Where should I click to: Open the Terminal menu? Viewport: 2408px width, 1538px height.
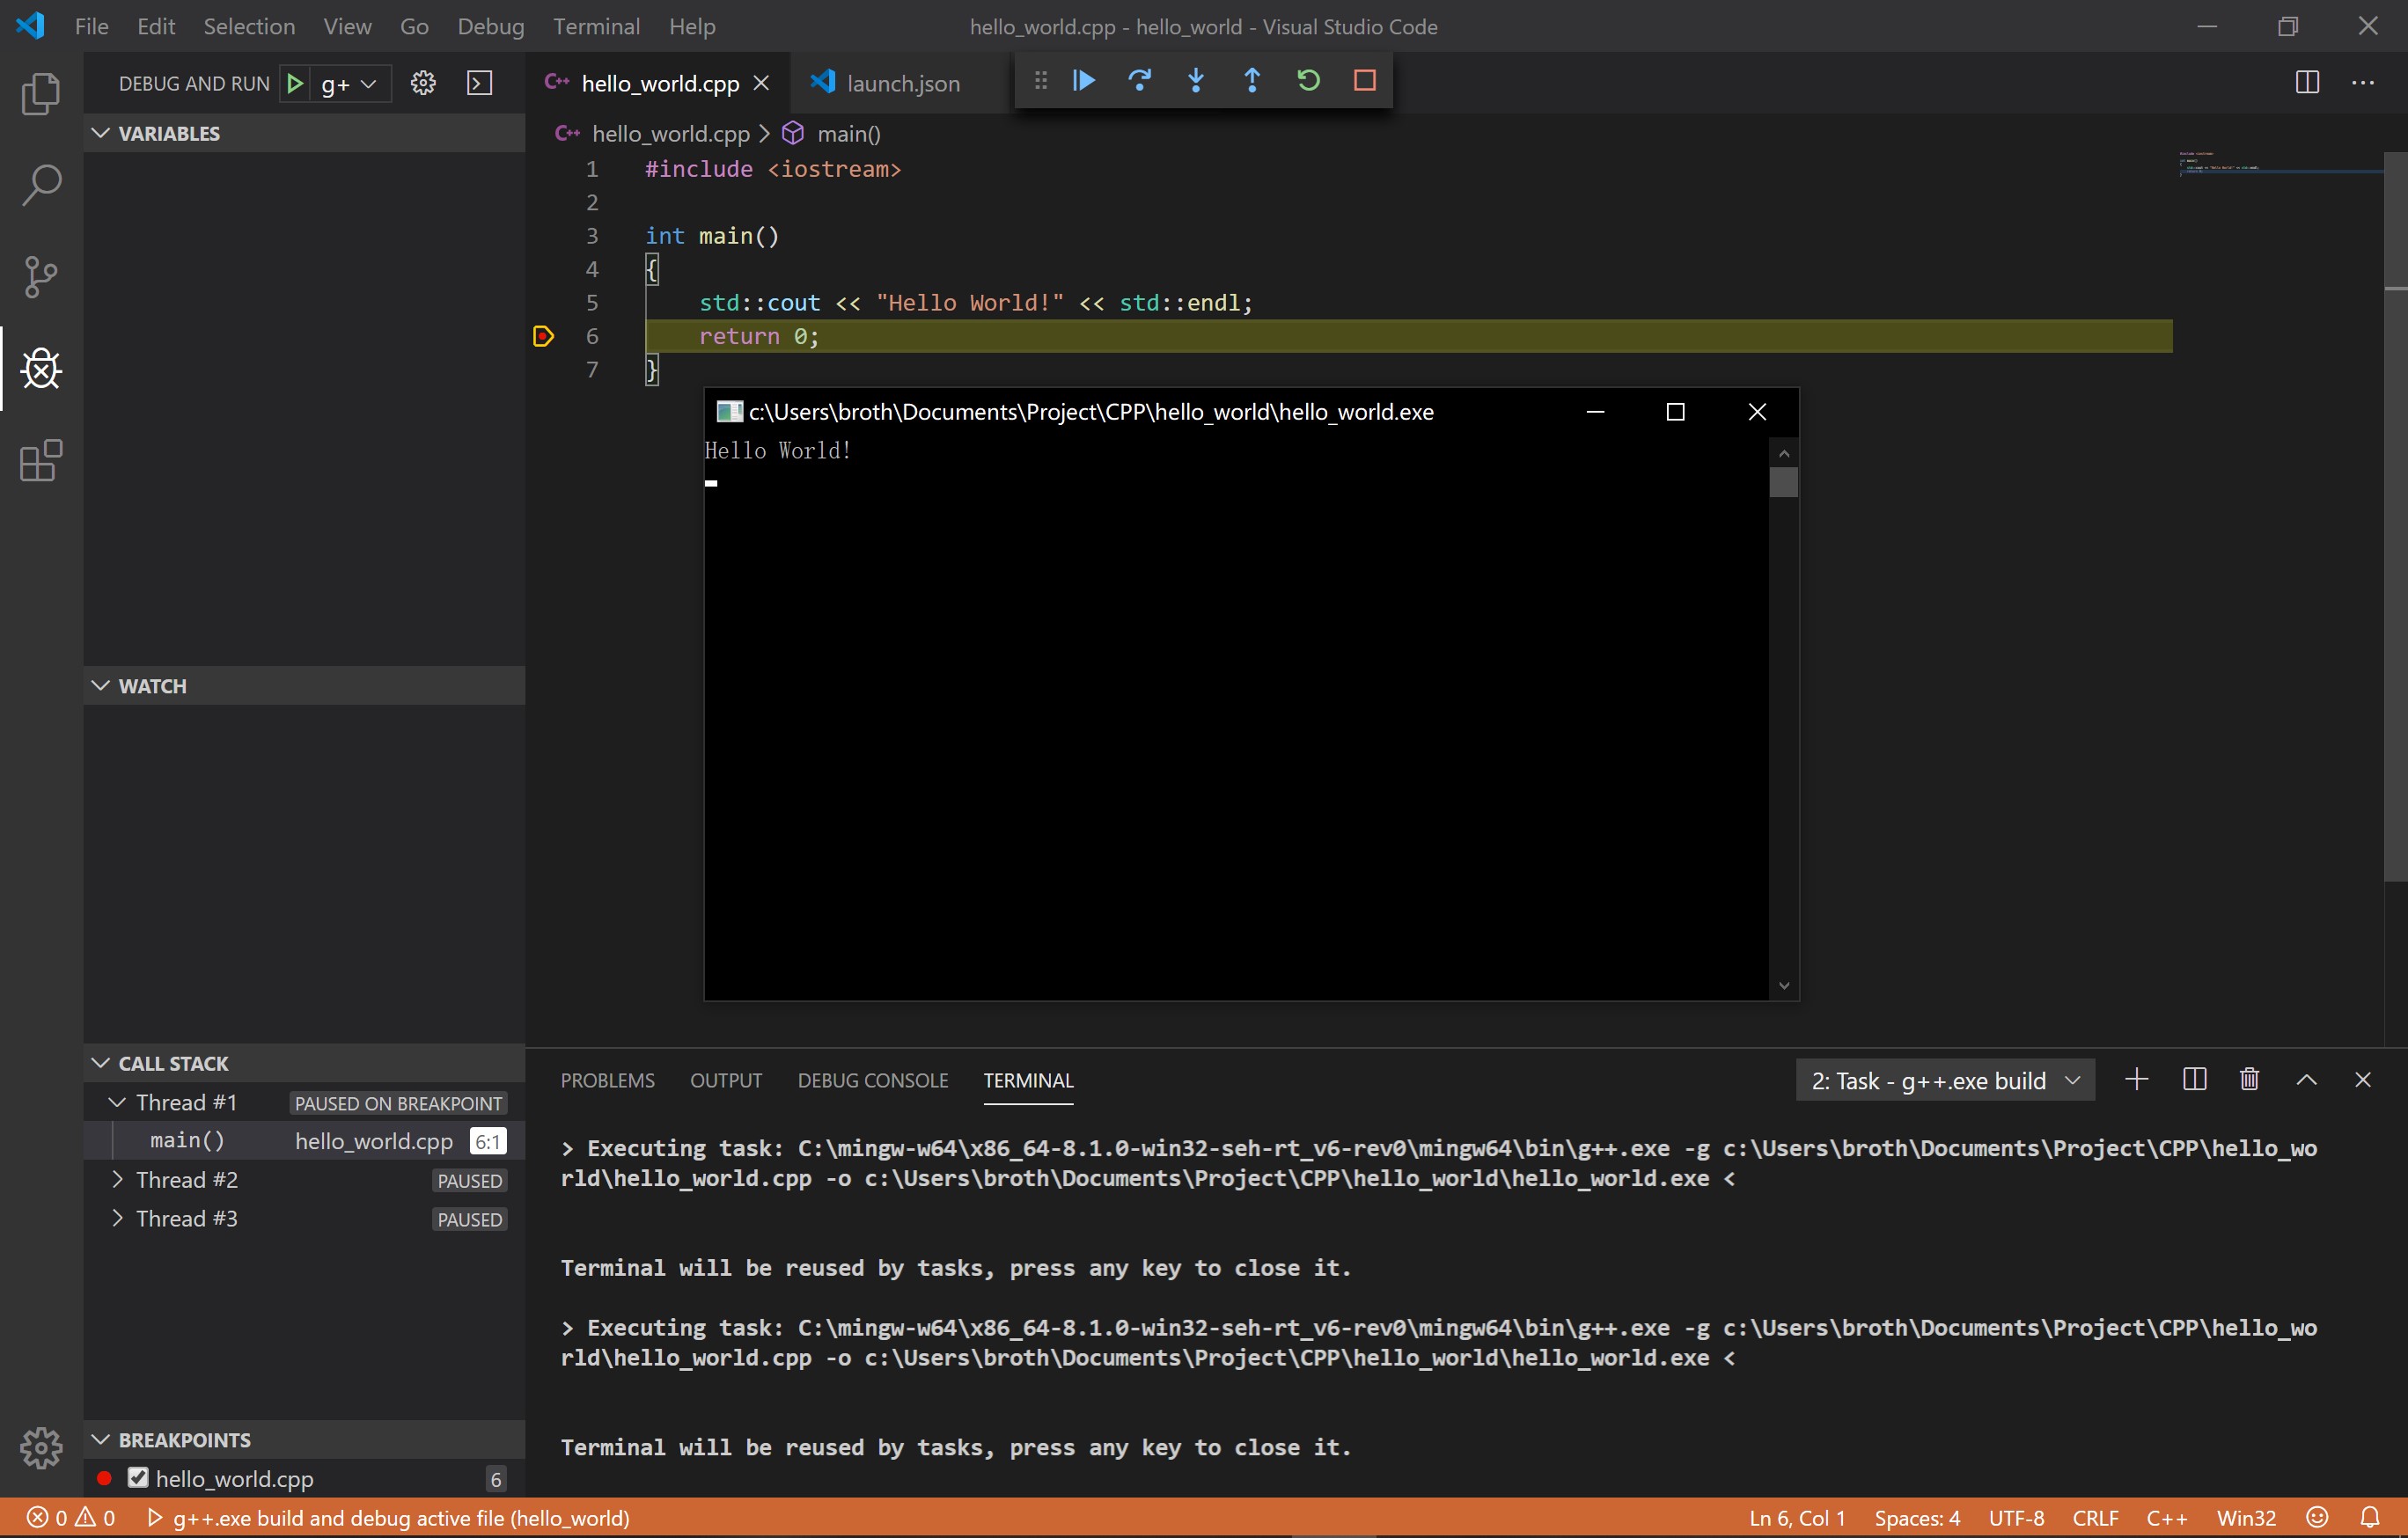596,26
